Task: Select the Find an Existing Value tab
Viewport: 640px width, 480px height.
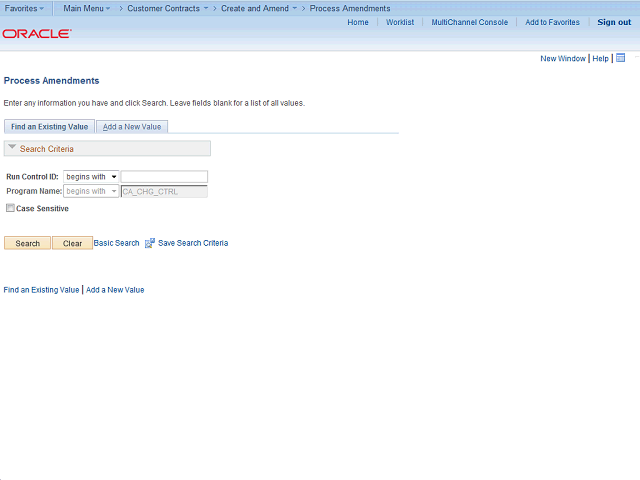Action: (x=49, y=127)
